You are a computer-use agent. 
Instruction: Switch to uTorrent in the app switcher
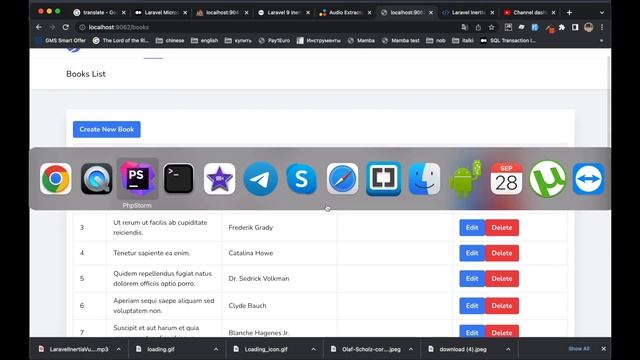548,179
